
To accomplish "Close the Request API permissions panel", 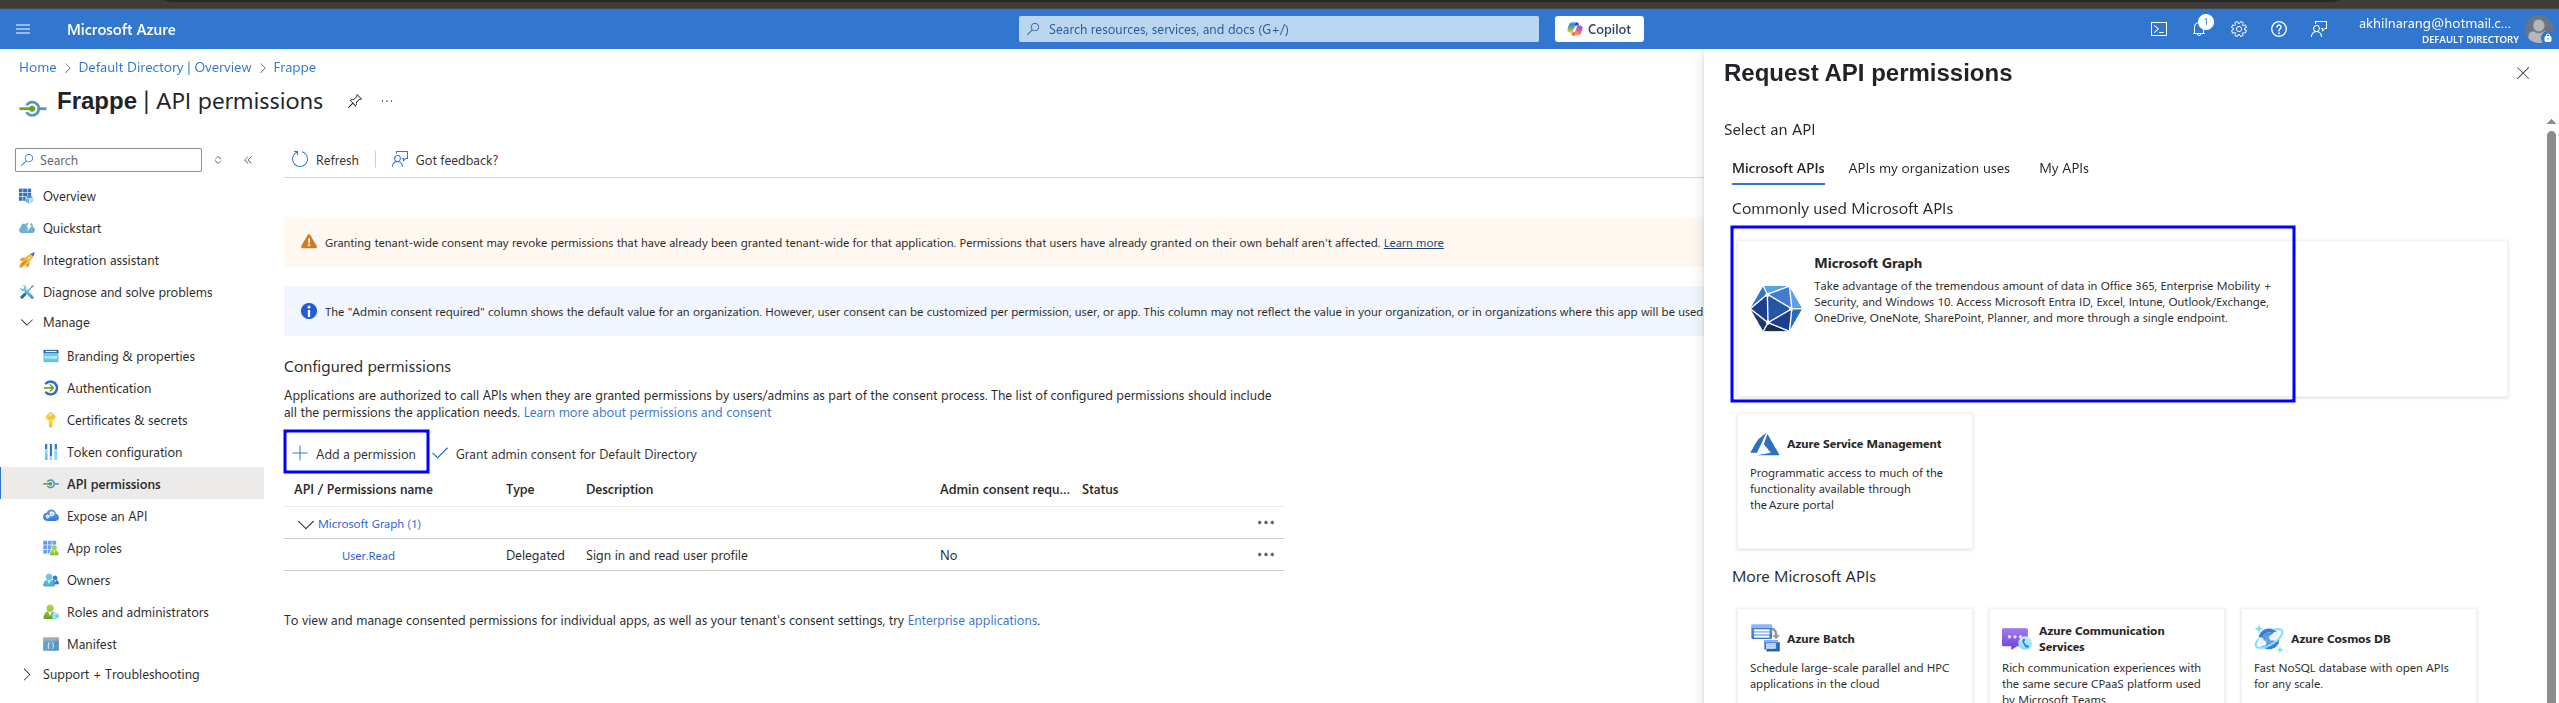I will pos(2523,73).
